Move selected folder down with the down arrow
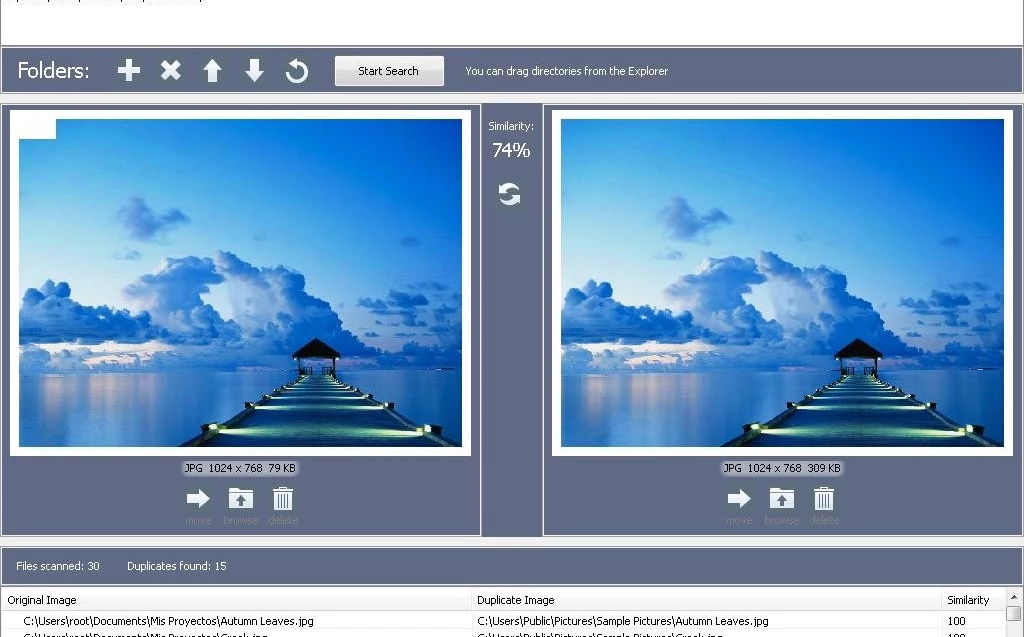The image size is (1024, 637). [x=254, y=71]
